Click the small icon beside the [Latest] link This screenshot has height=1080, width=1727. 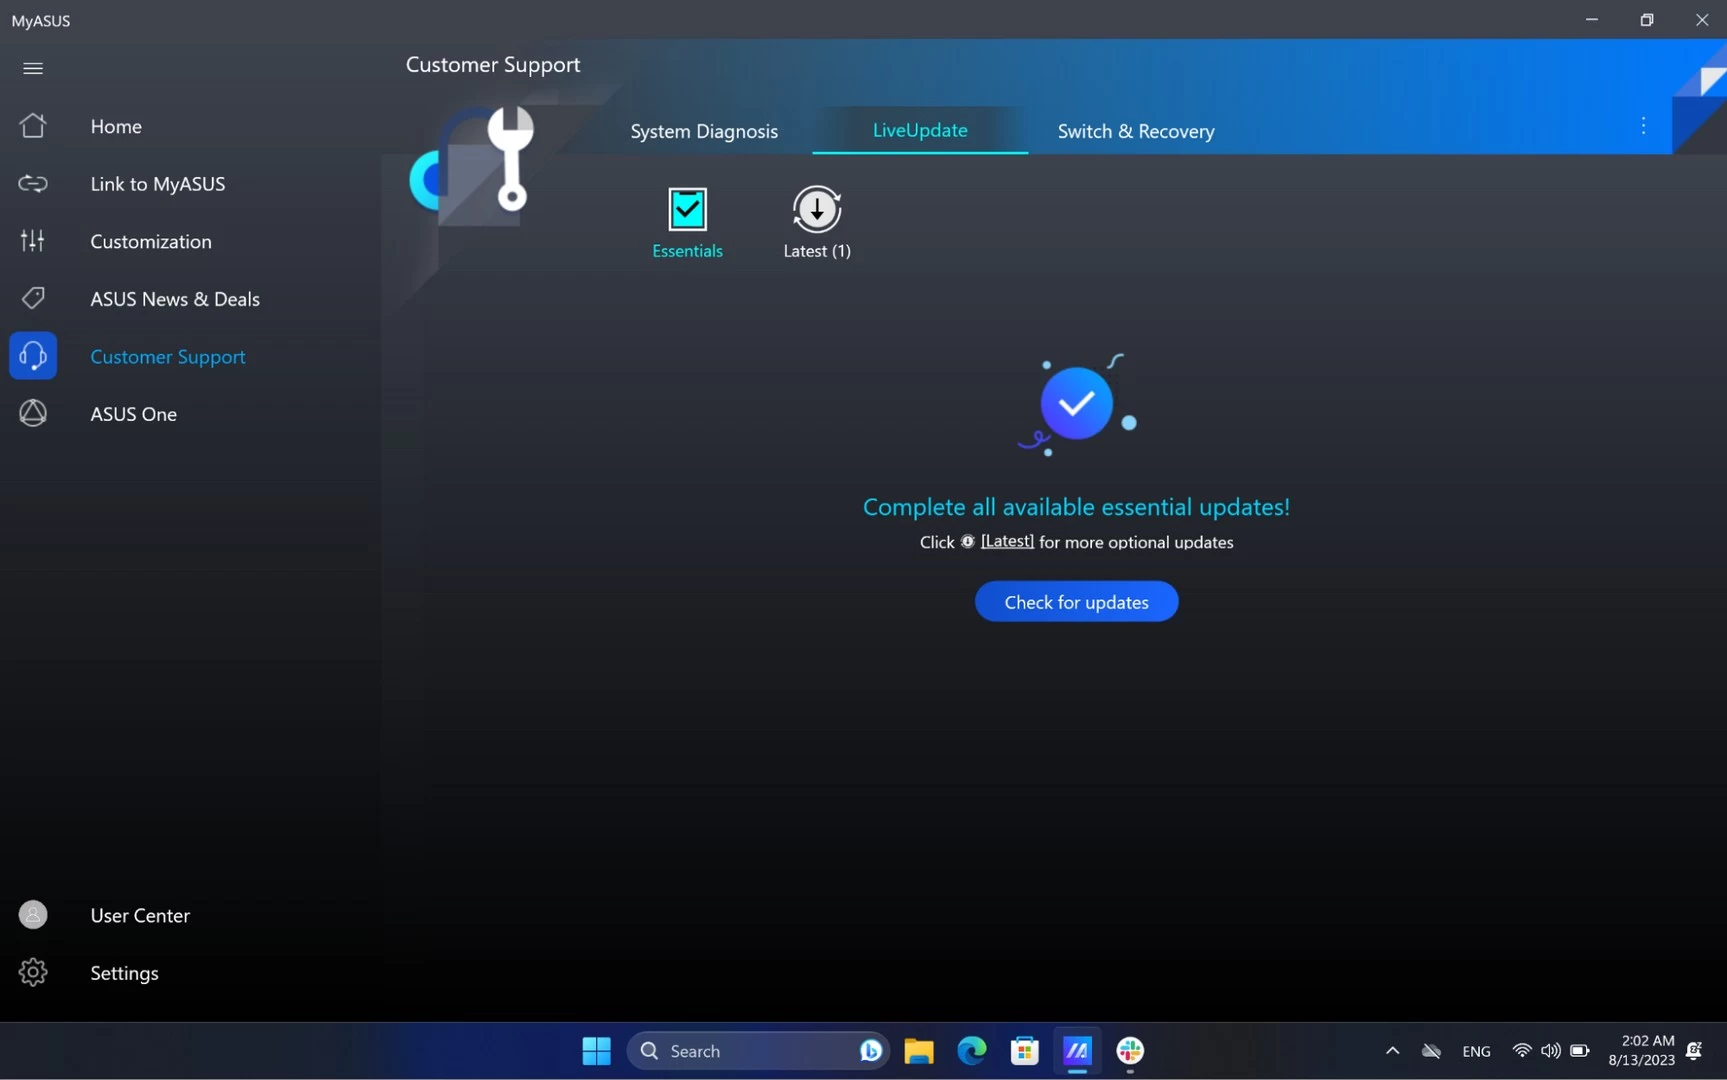(967, 541)
